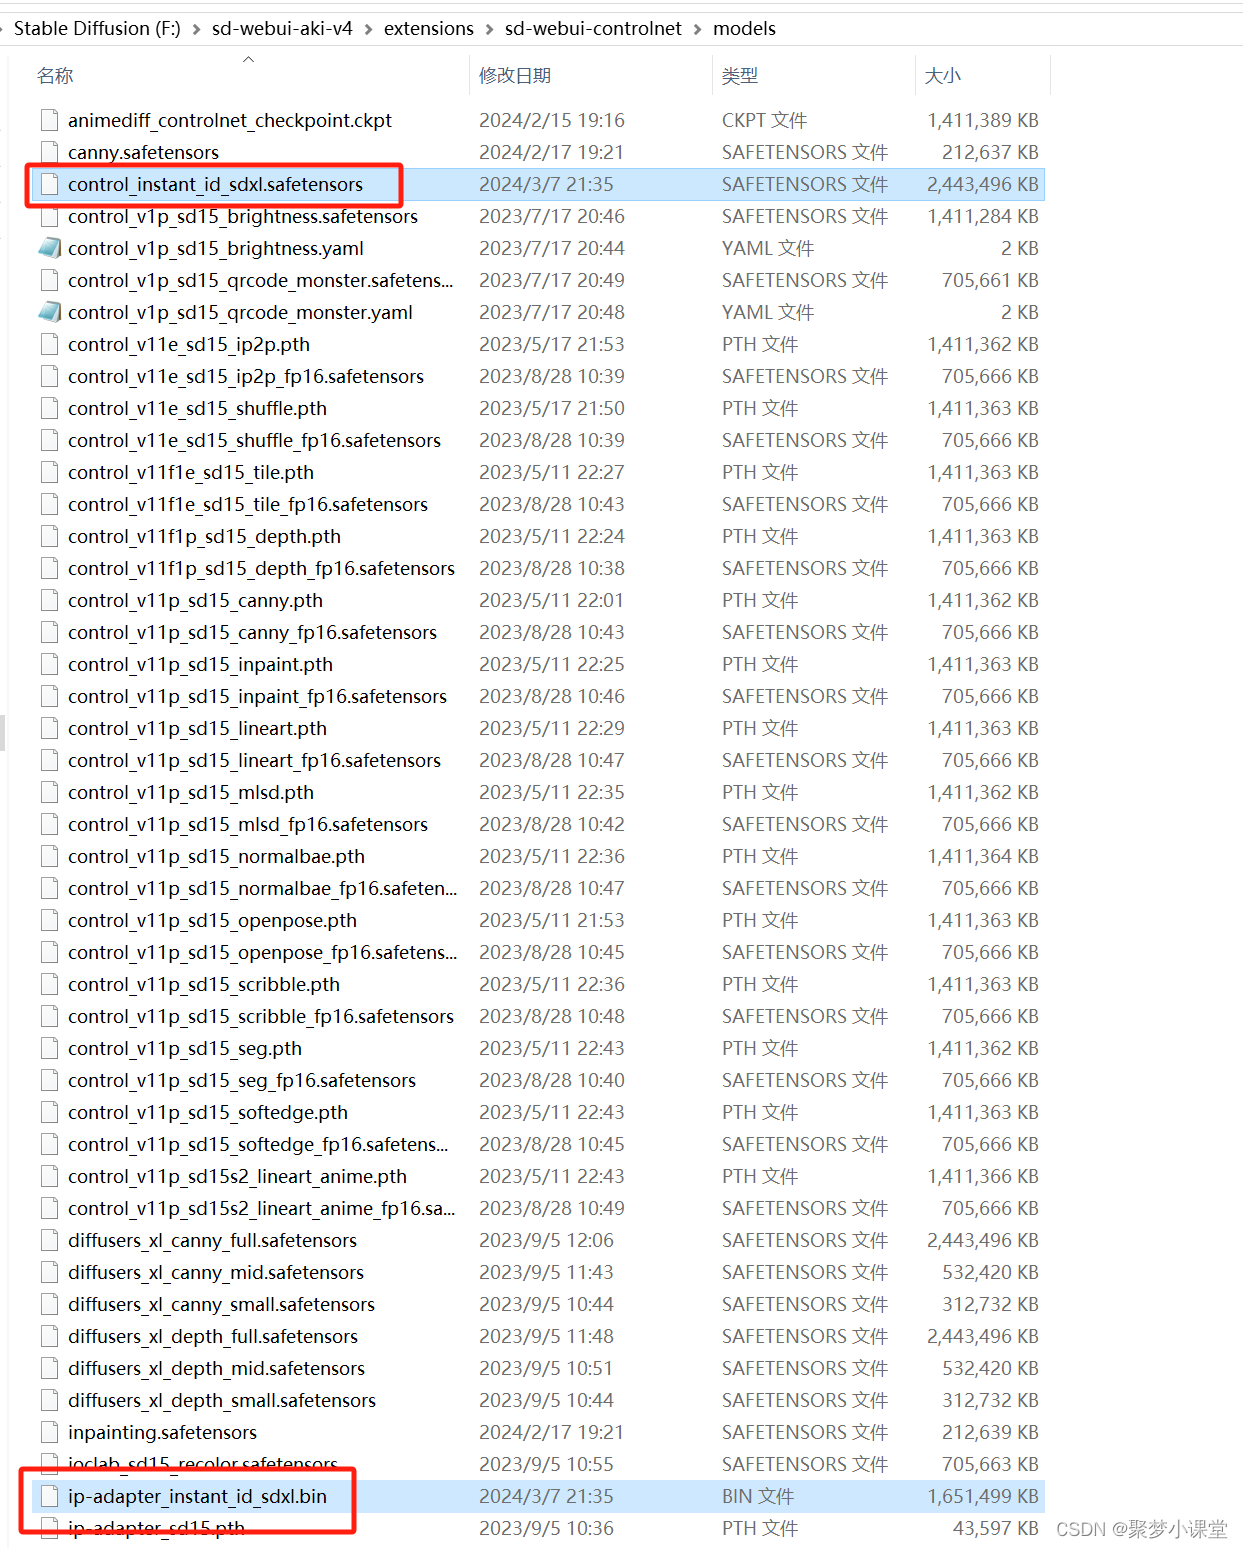1243x1548 pixels.
Task: Sort files by 修改日期 column header
Action: pos(515,76)
